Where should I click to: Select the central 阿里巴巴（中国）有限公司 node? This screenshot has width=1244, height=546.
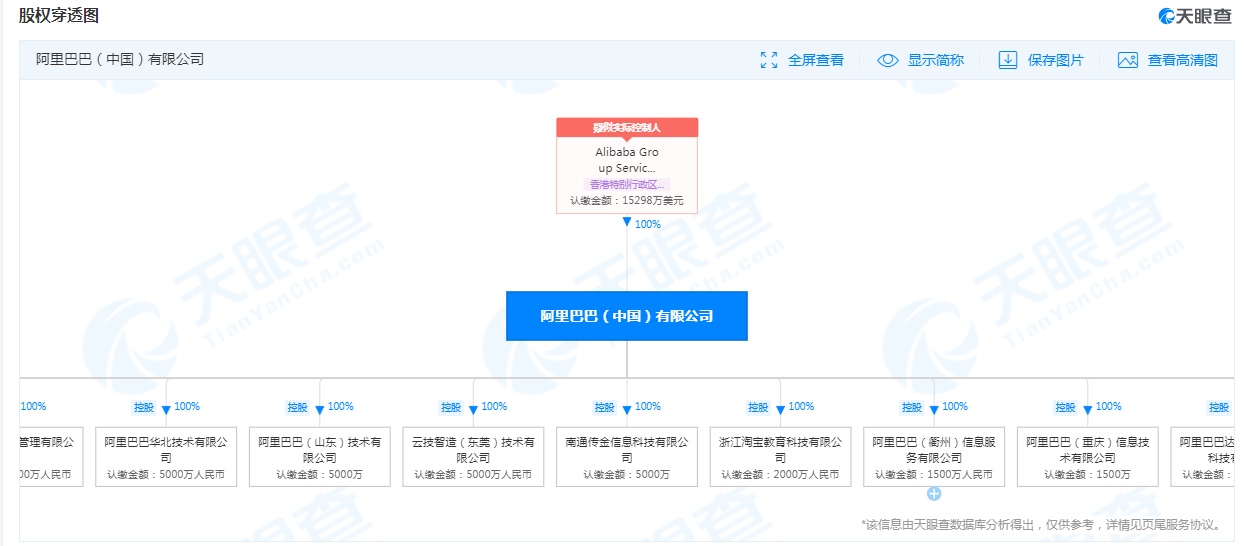pos(627,316)
